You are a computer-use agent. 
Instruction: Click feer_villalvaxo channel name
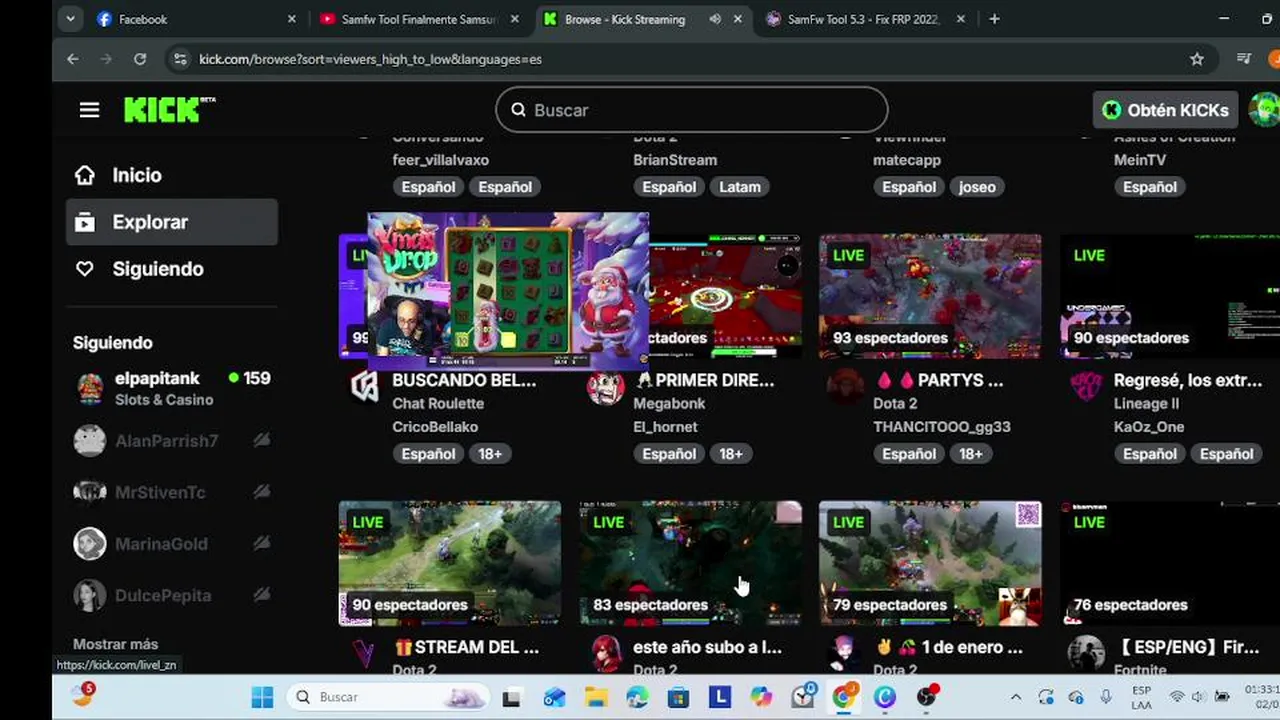(x=441, y=160)
